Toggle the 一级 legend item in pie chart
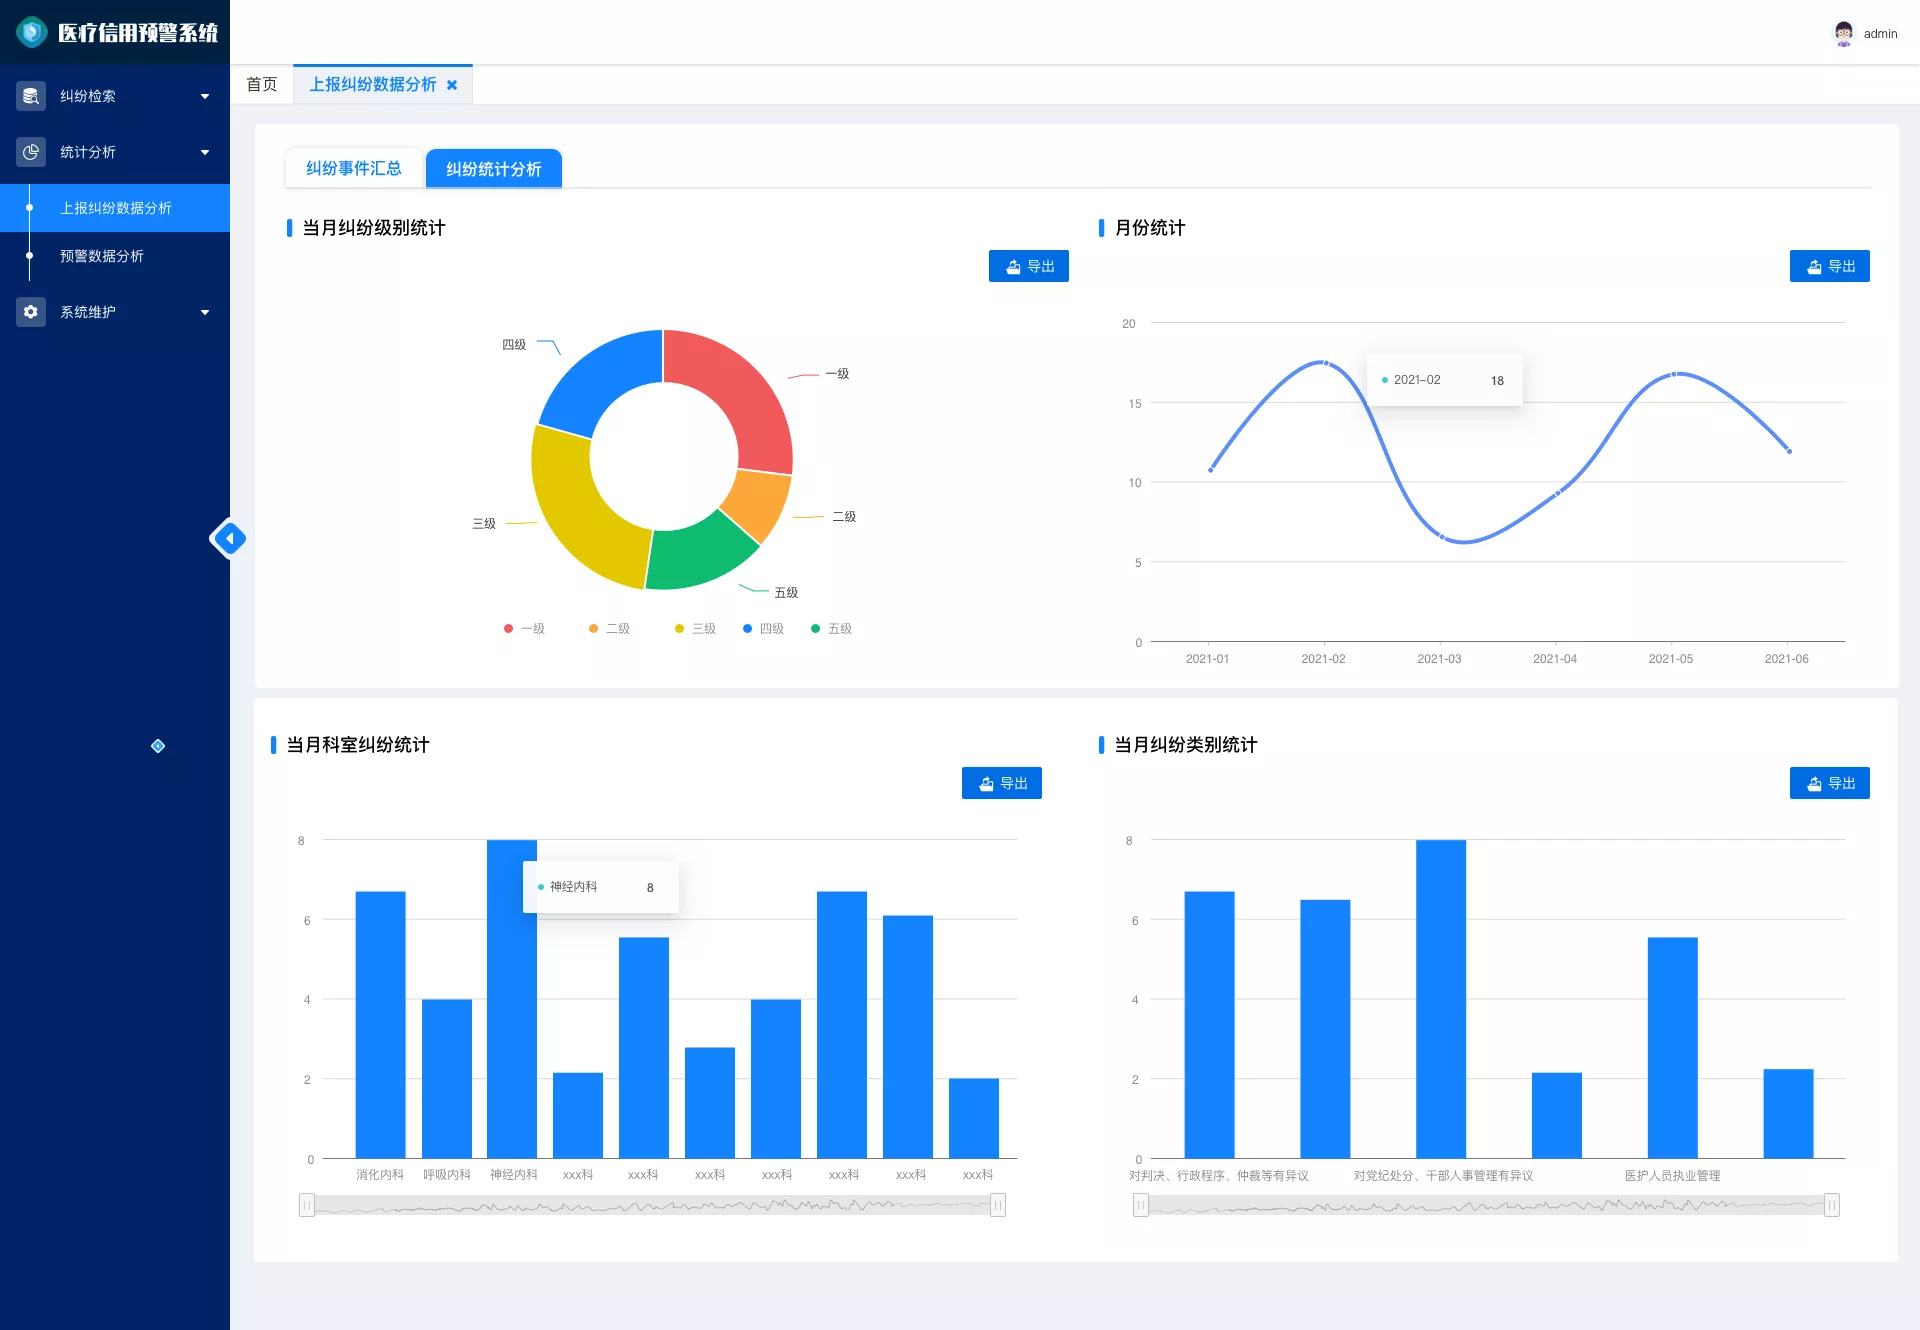Viewport: 1920px width, 1330px height. (525, 629)
